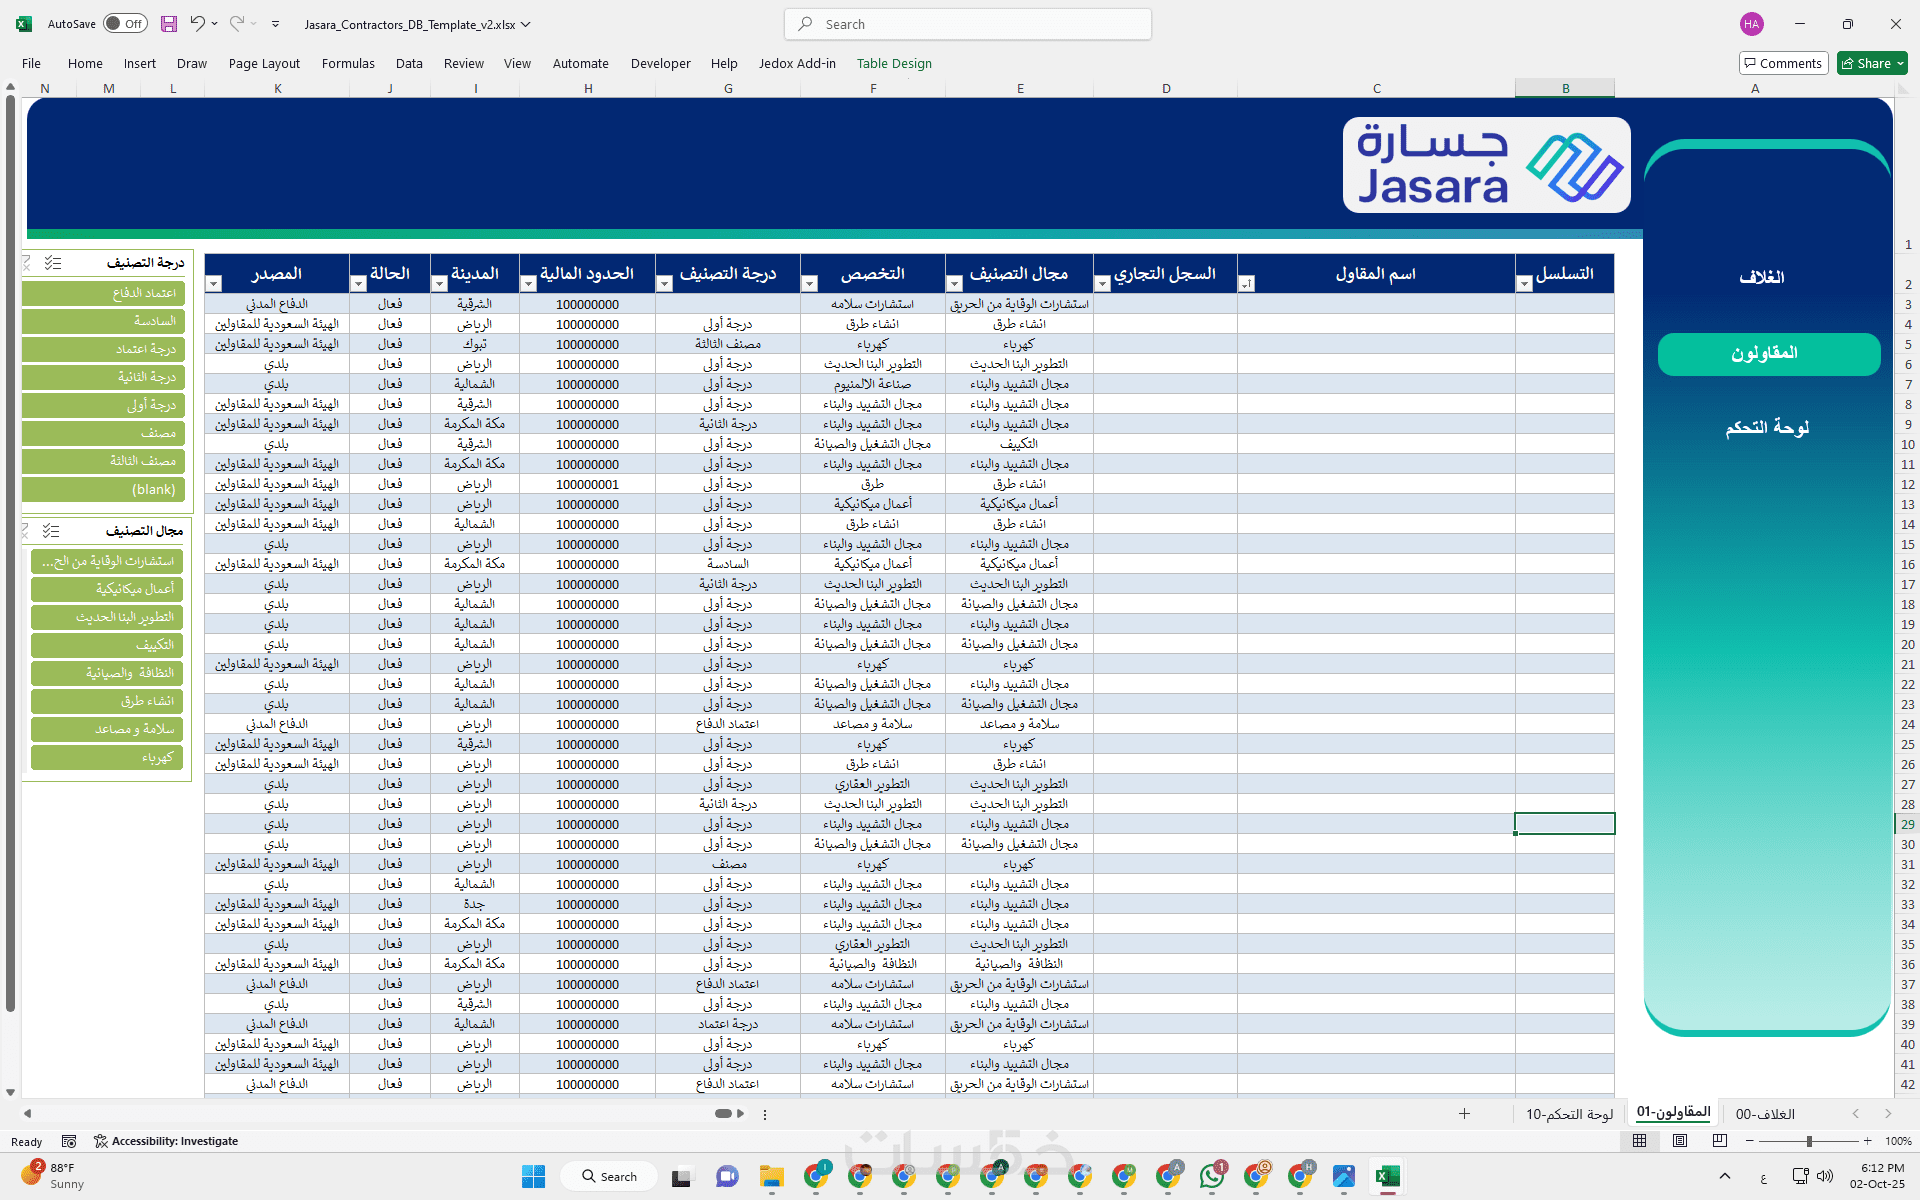
Task: Toggle the (blank) slicer item
Action: click(104, 489)
